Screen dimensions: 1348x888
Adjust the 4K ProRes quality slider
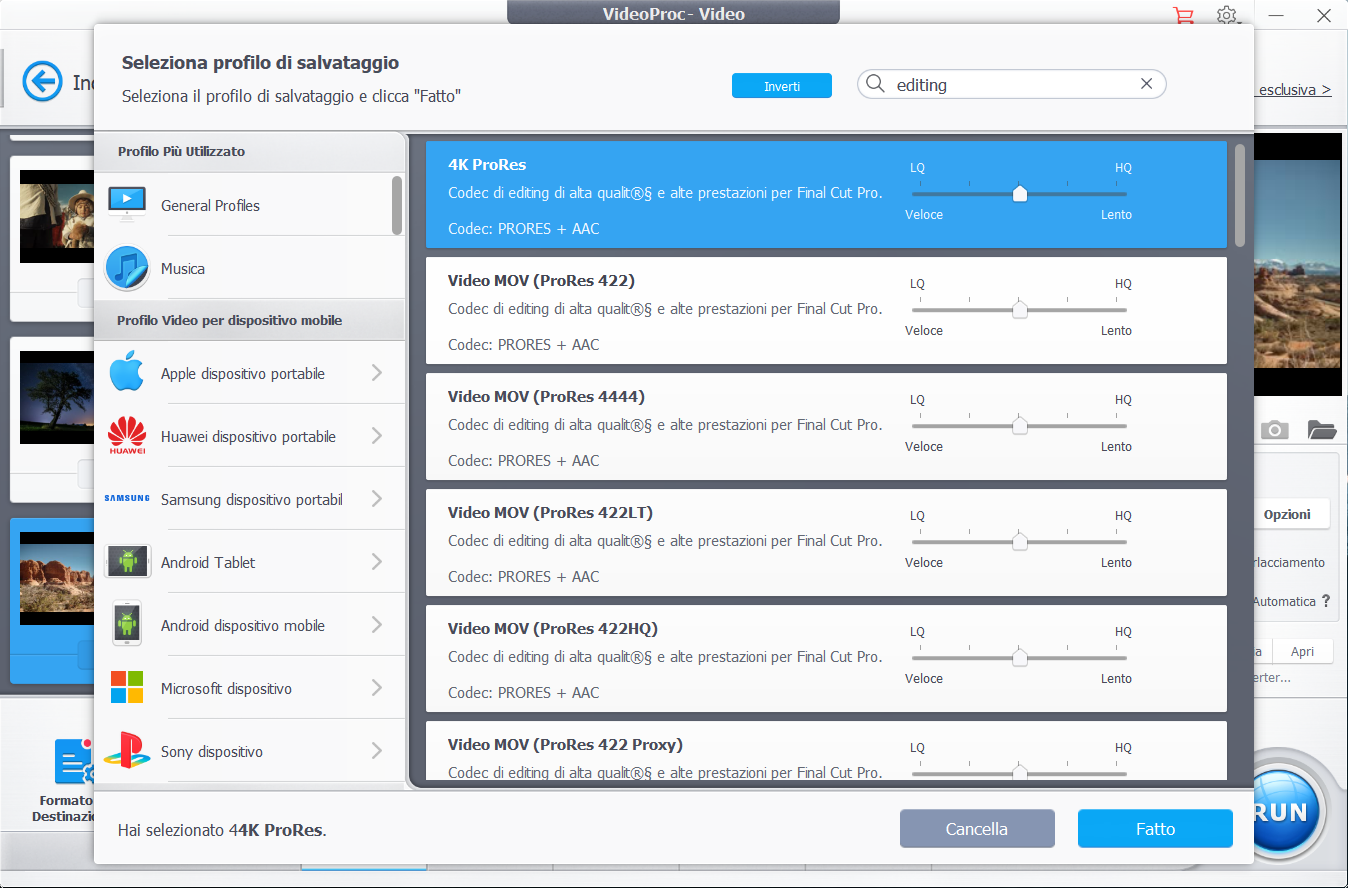point(1019,194)
